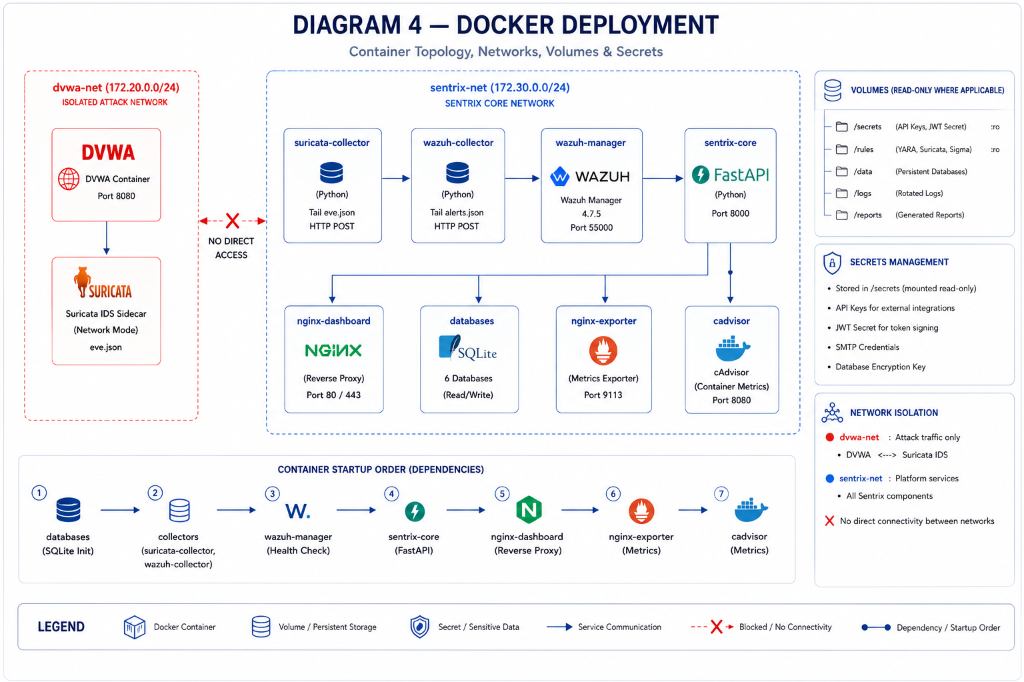The height and width of the screenshot is (682, 1024).
Task: Click the "CONTAINER STARTUP ORDER (DEPENDENCIES)" heading
Action: pyautogui.click(x=381, y=470)
